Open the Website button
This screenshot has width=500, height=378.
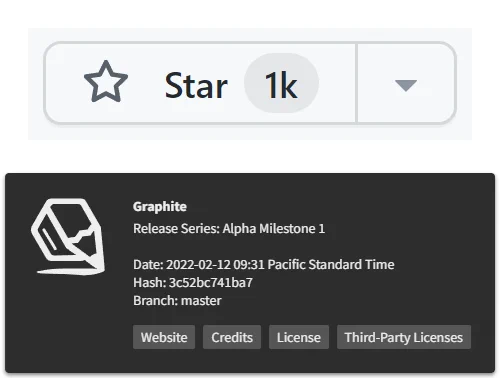164,337
